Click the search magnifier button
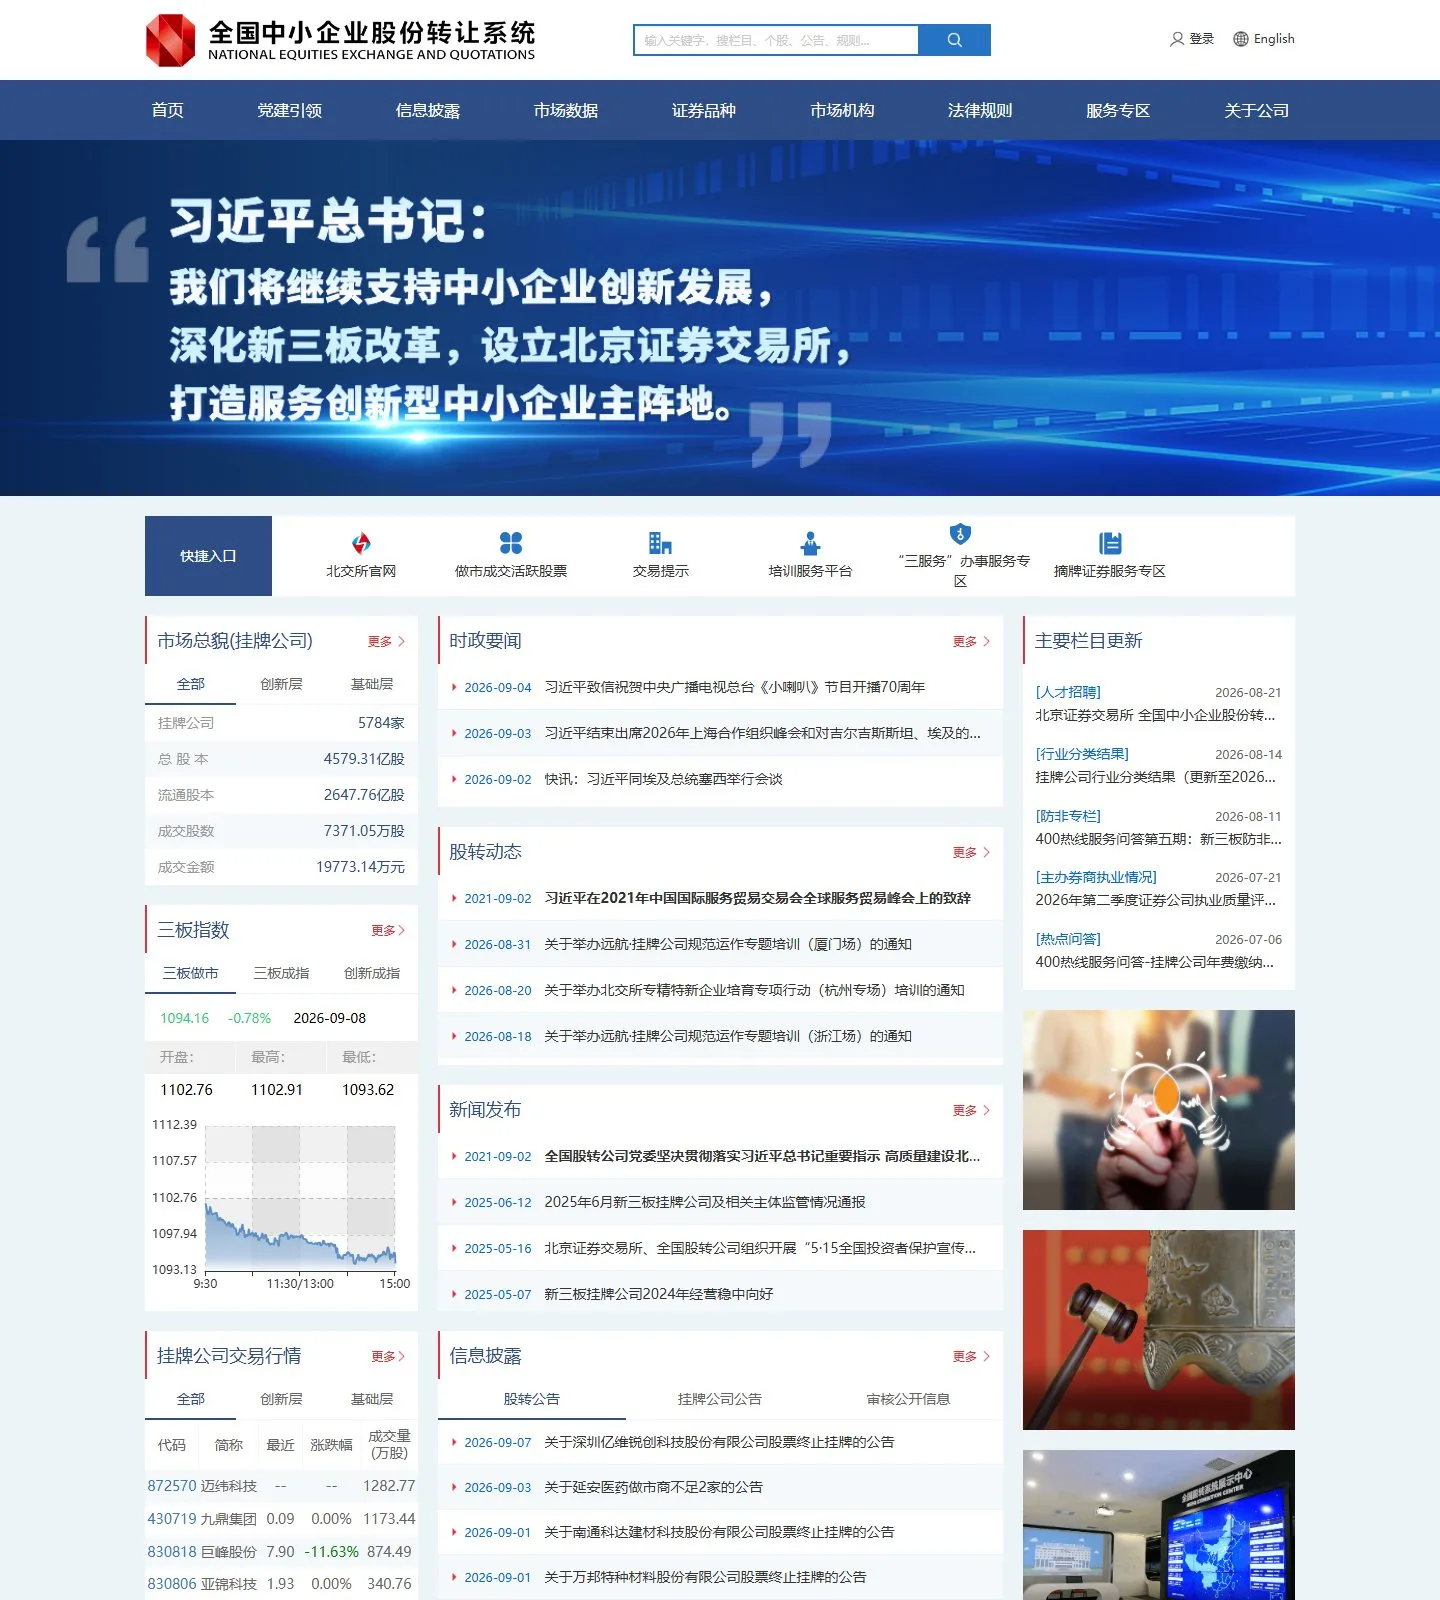This screenshot has width=1440, height=1600. coord(954,40)
